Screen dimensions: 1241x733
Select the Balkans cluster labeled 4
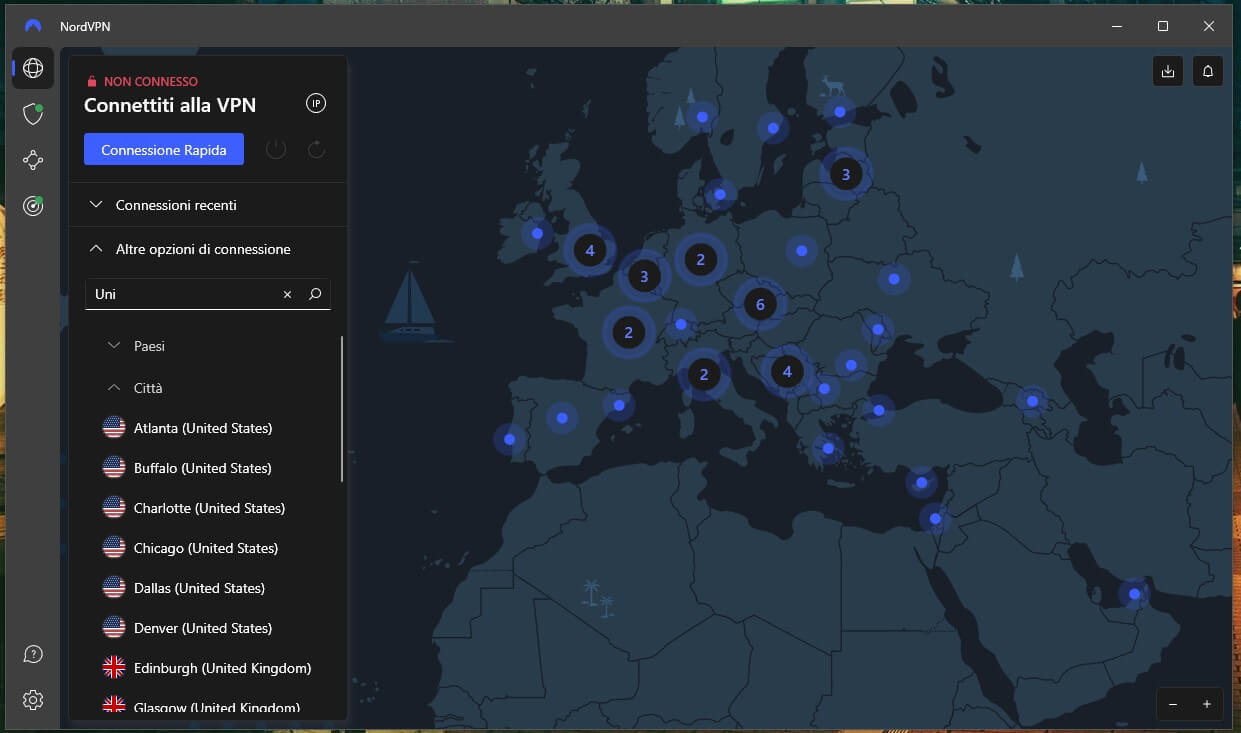tap(787, 371)
